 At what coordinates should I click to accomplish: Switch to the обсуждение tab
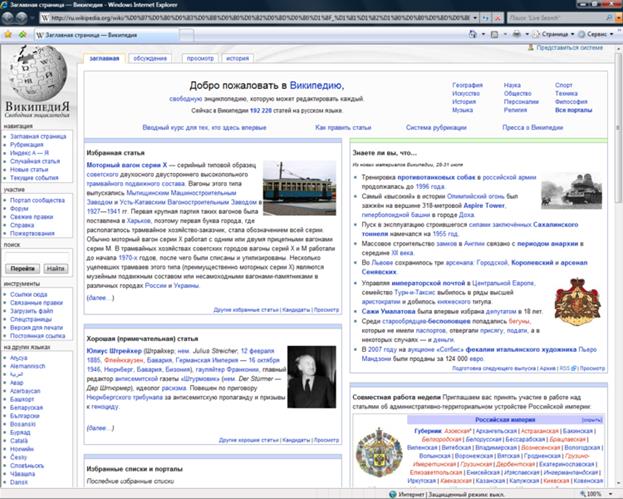(149, 58)
